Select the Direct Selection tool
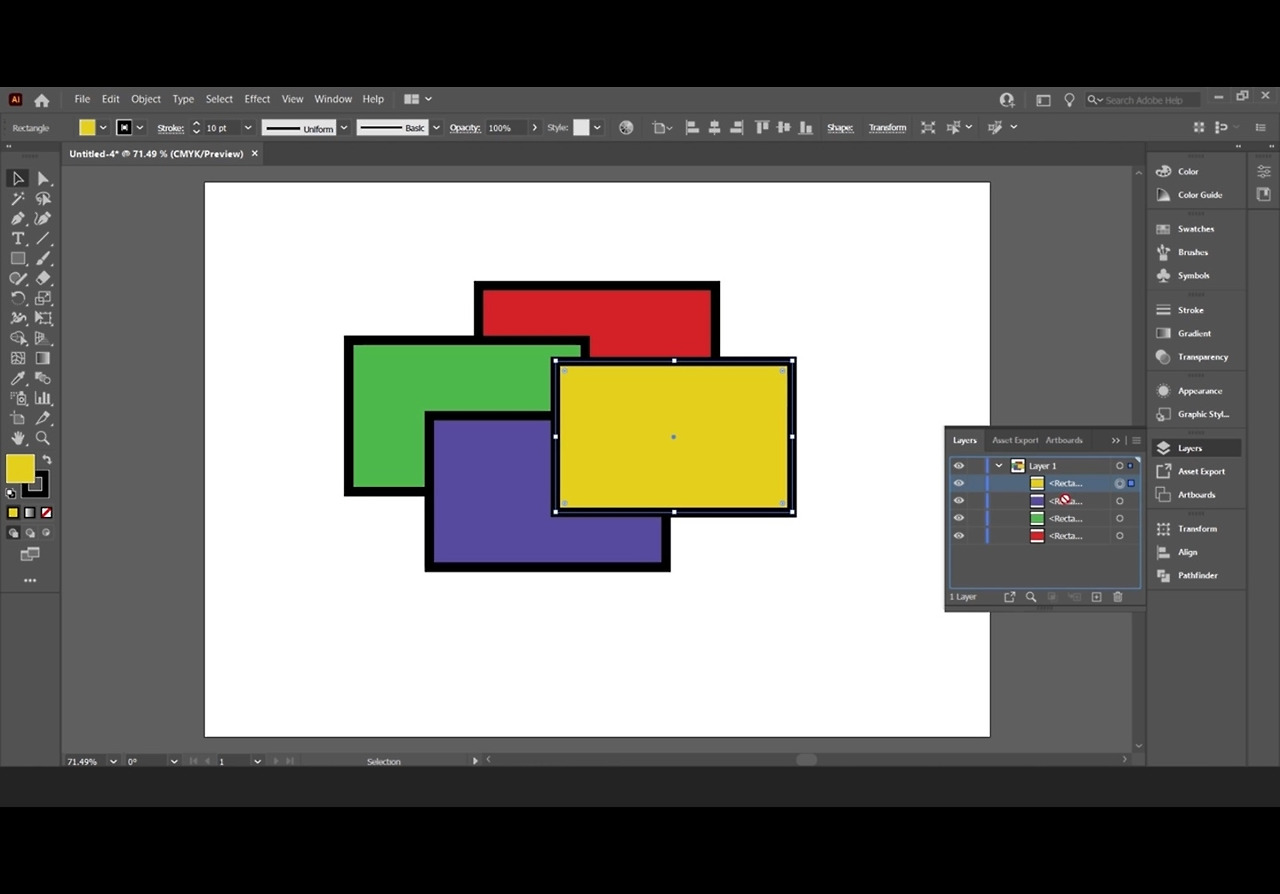This screenshot has height=894, width=1280. (x=43, y=178)
